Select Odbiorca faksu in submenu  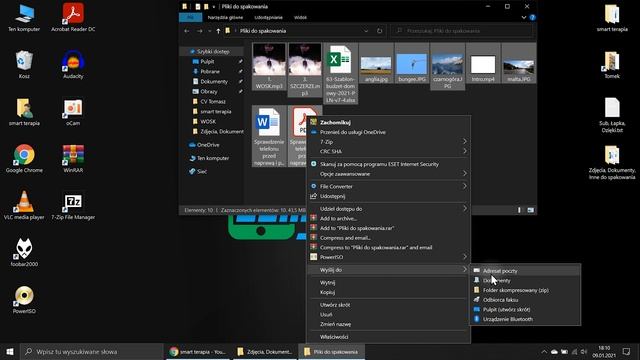[525, 300]
